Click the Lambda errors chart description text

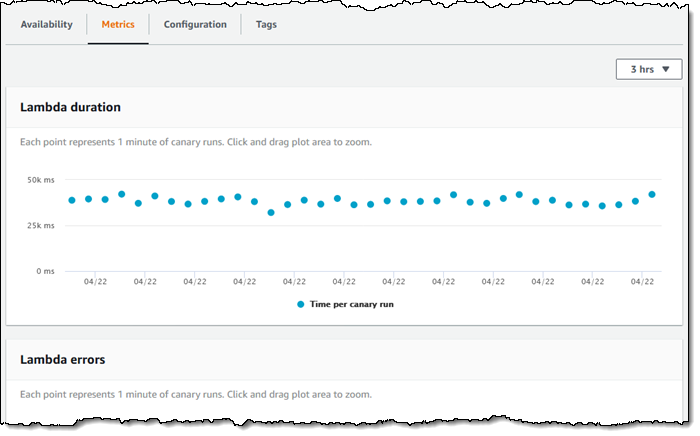pos(195,395)
